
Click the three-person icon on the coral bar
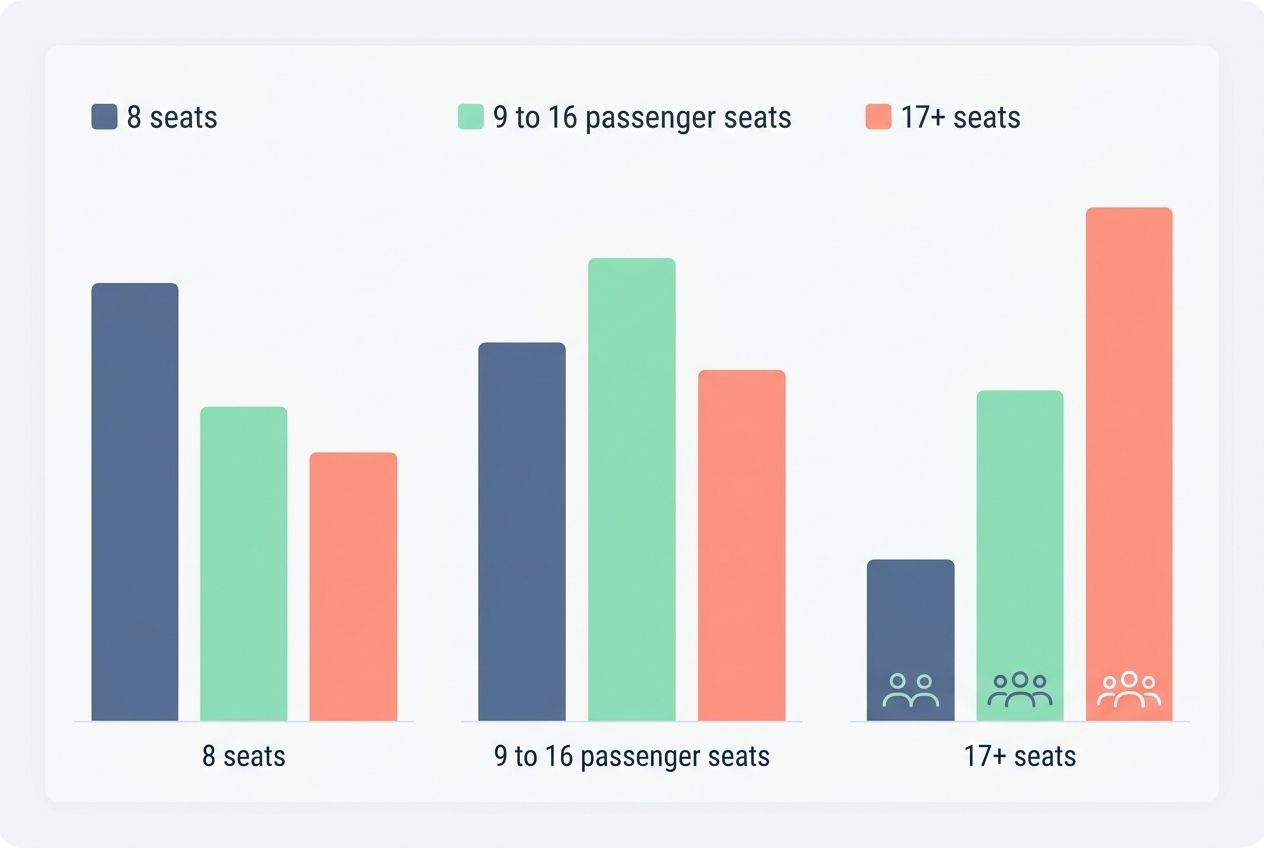(x=1128, y=689)
